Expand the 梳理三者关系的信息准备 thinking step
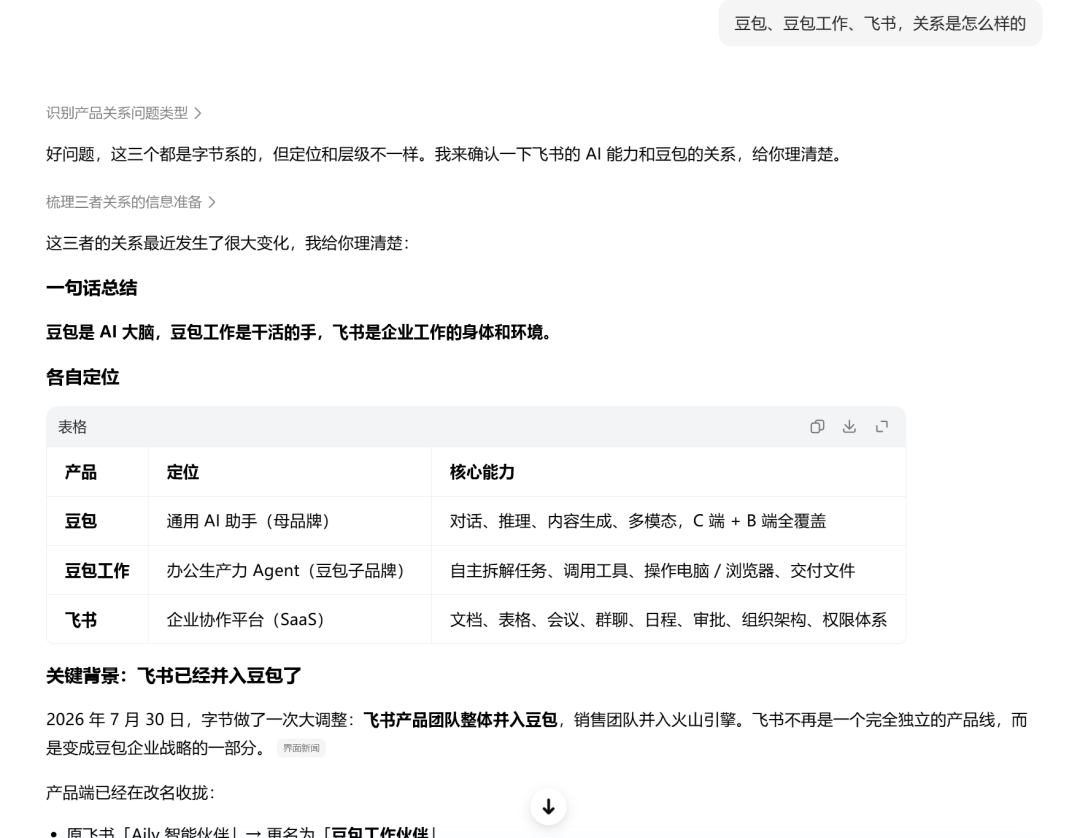Image resolution: width=1080 pixels, height=838 pixels. (131, 202)
